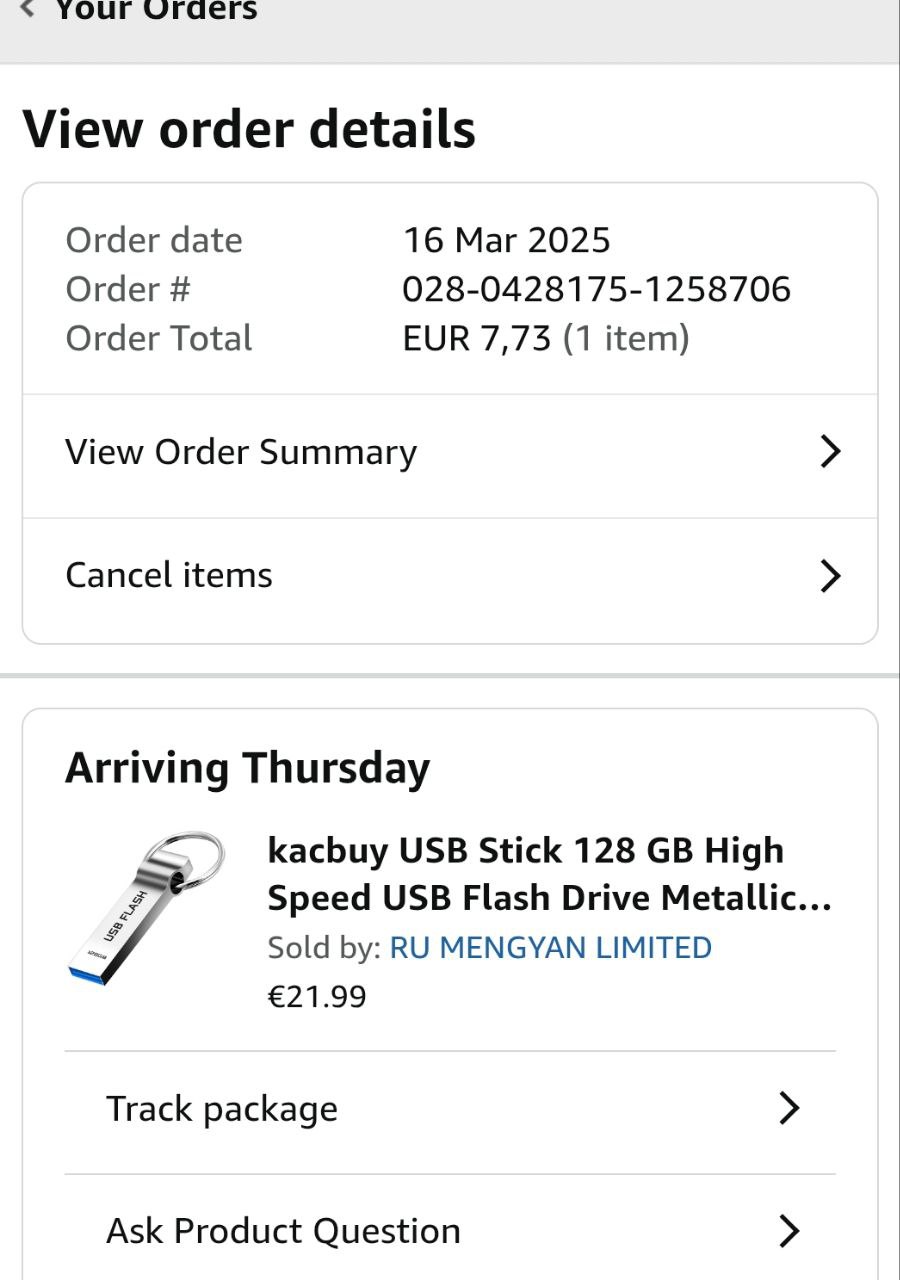Click the order date 16 Mar 2025
This screenshot has width=900, height=1280.
(x=506, y=240)
